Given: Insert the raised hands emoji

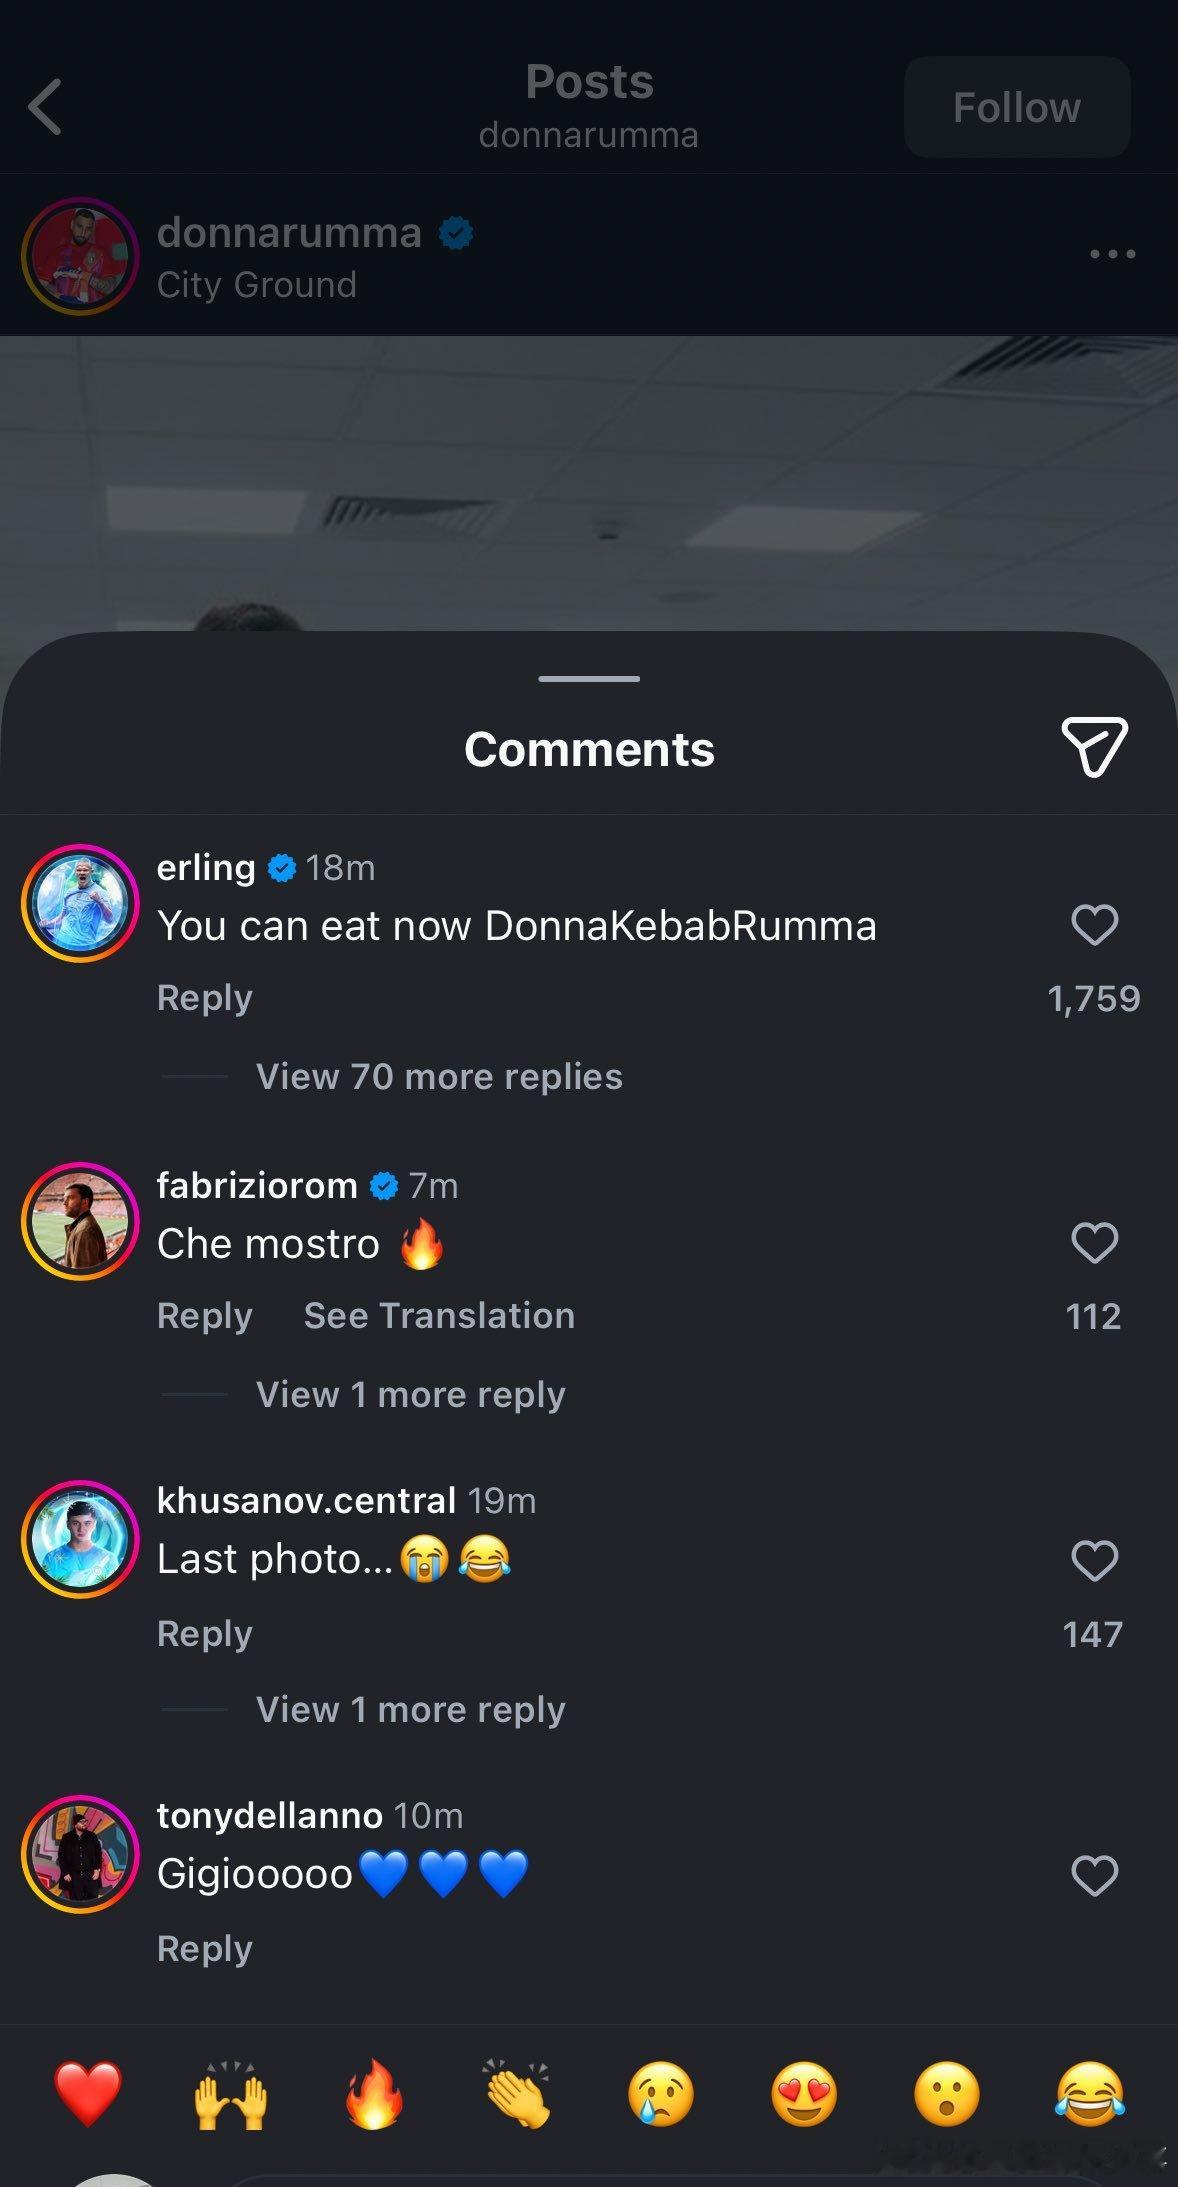Looking at the screenshot, I should pyautogui.click(x=230, y=2093).
